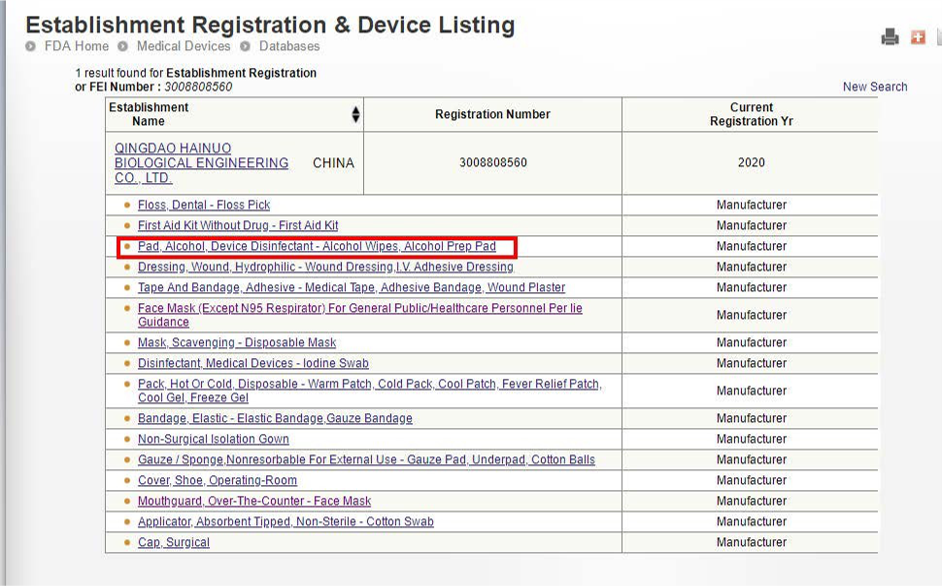
Task: Click Manufacturer in the Floss, Dental row
Action: pyautogui.click(x=751, y=205)
